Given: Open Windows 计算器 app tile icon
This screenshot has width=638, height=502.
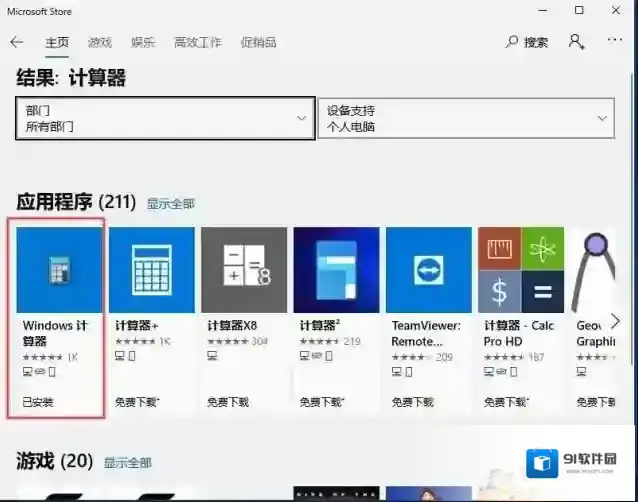Looking at the screenshot, I should (60, 270).
